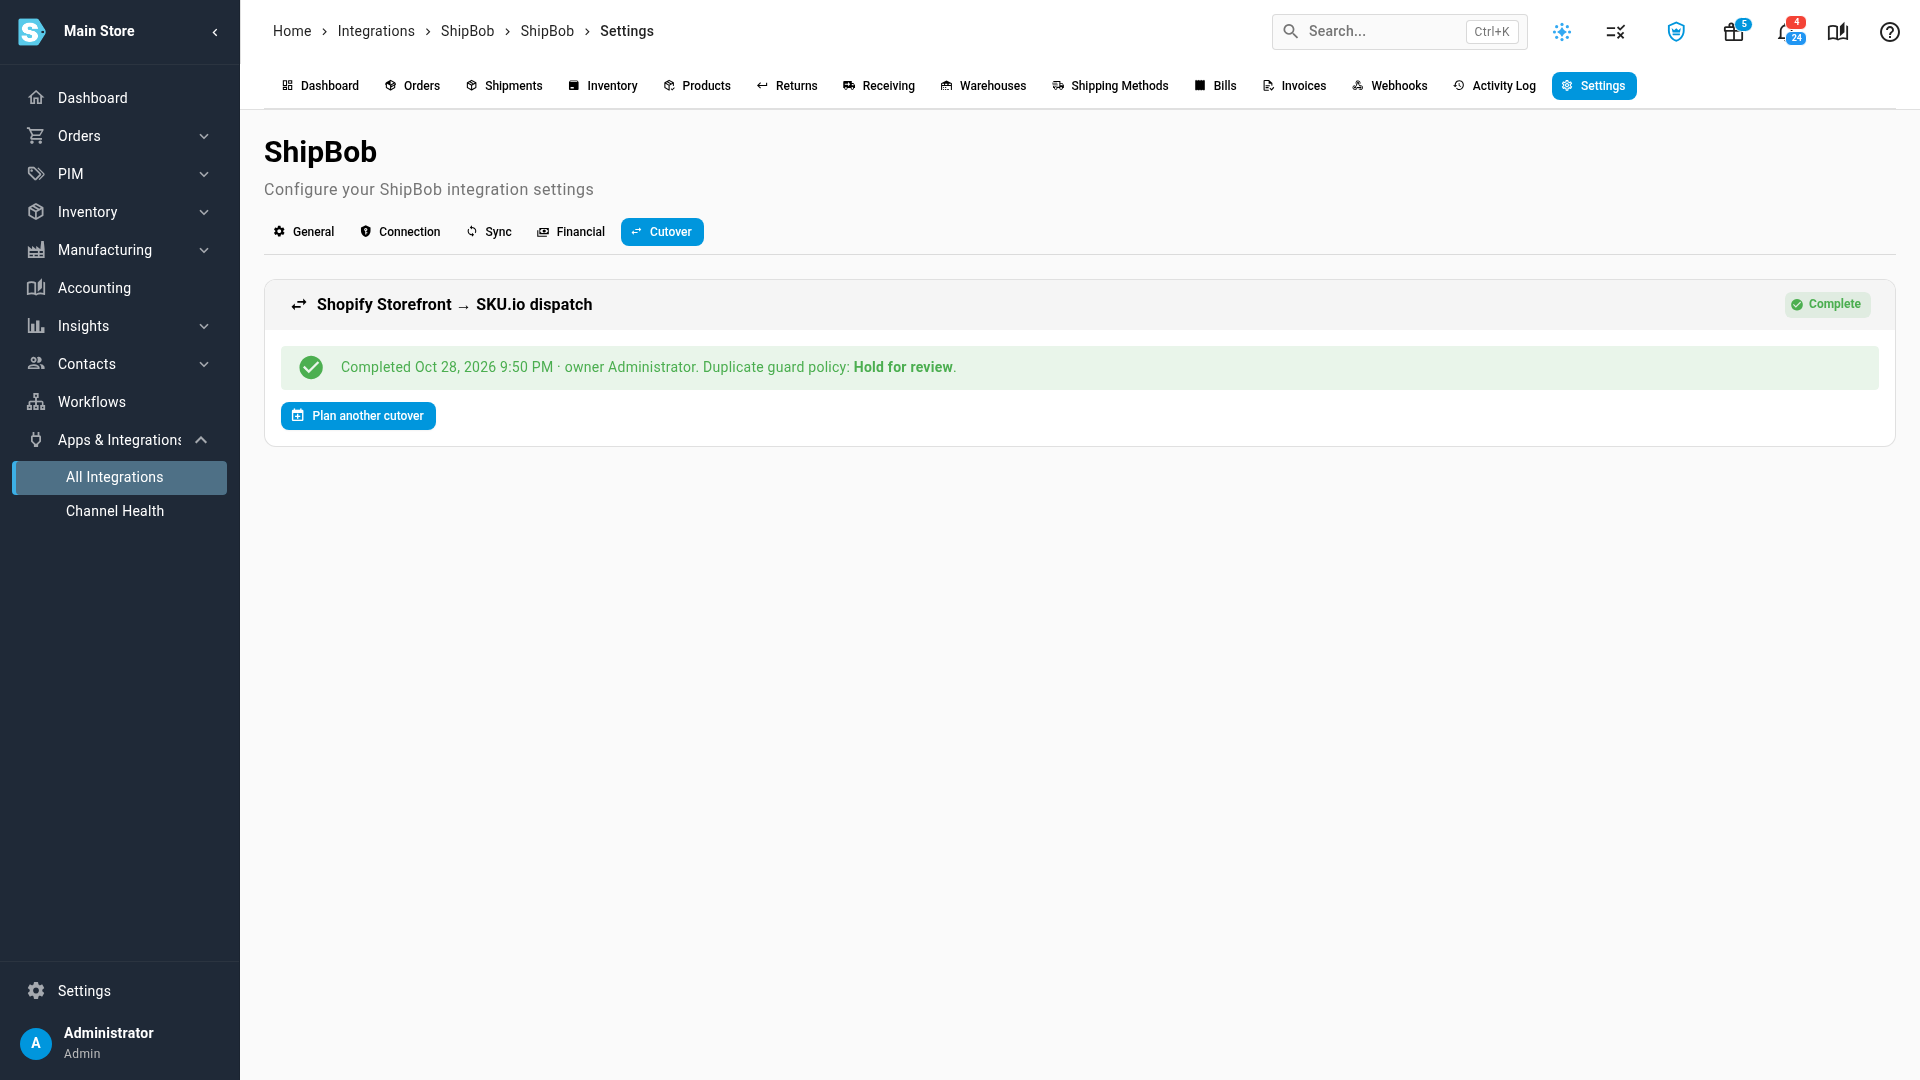Switch to the General settings tab
Viewport: 1920px width, 1080px height.
[304, 232]
